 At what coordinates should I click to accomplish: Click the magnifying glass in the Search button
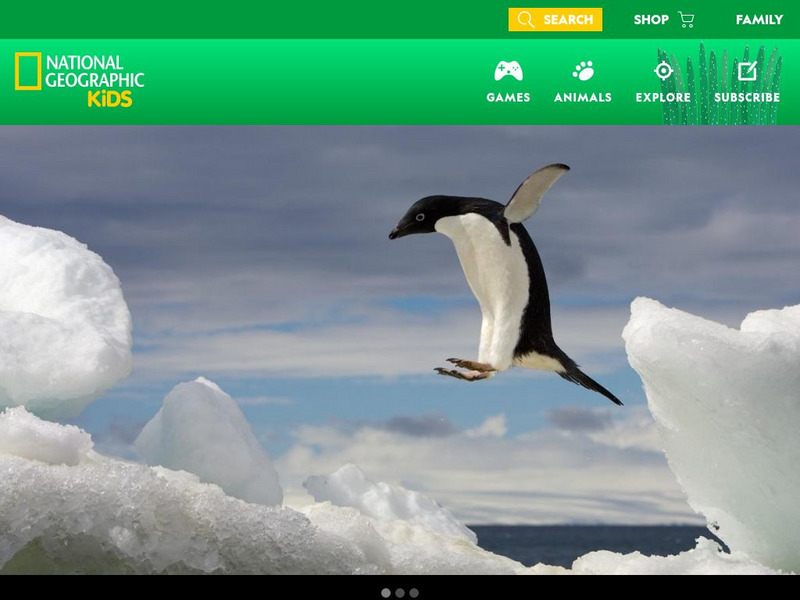click(x=524, y=17)
